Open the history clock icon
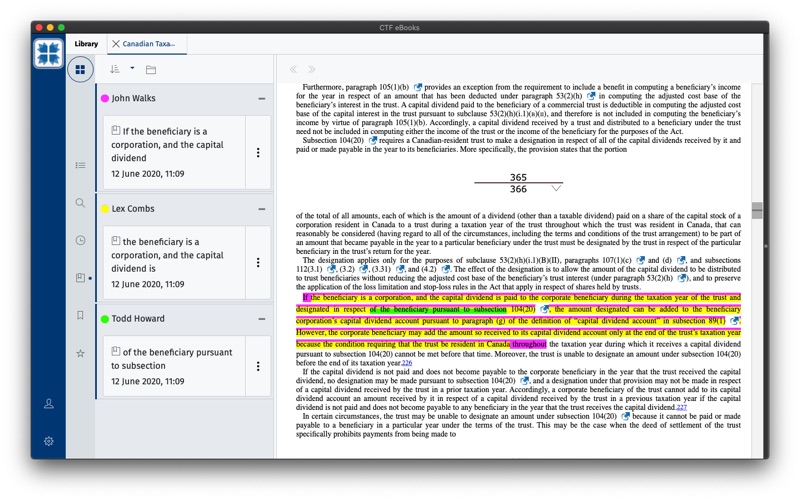The image size is (800, 500). click(x=80, y=240)
